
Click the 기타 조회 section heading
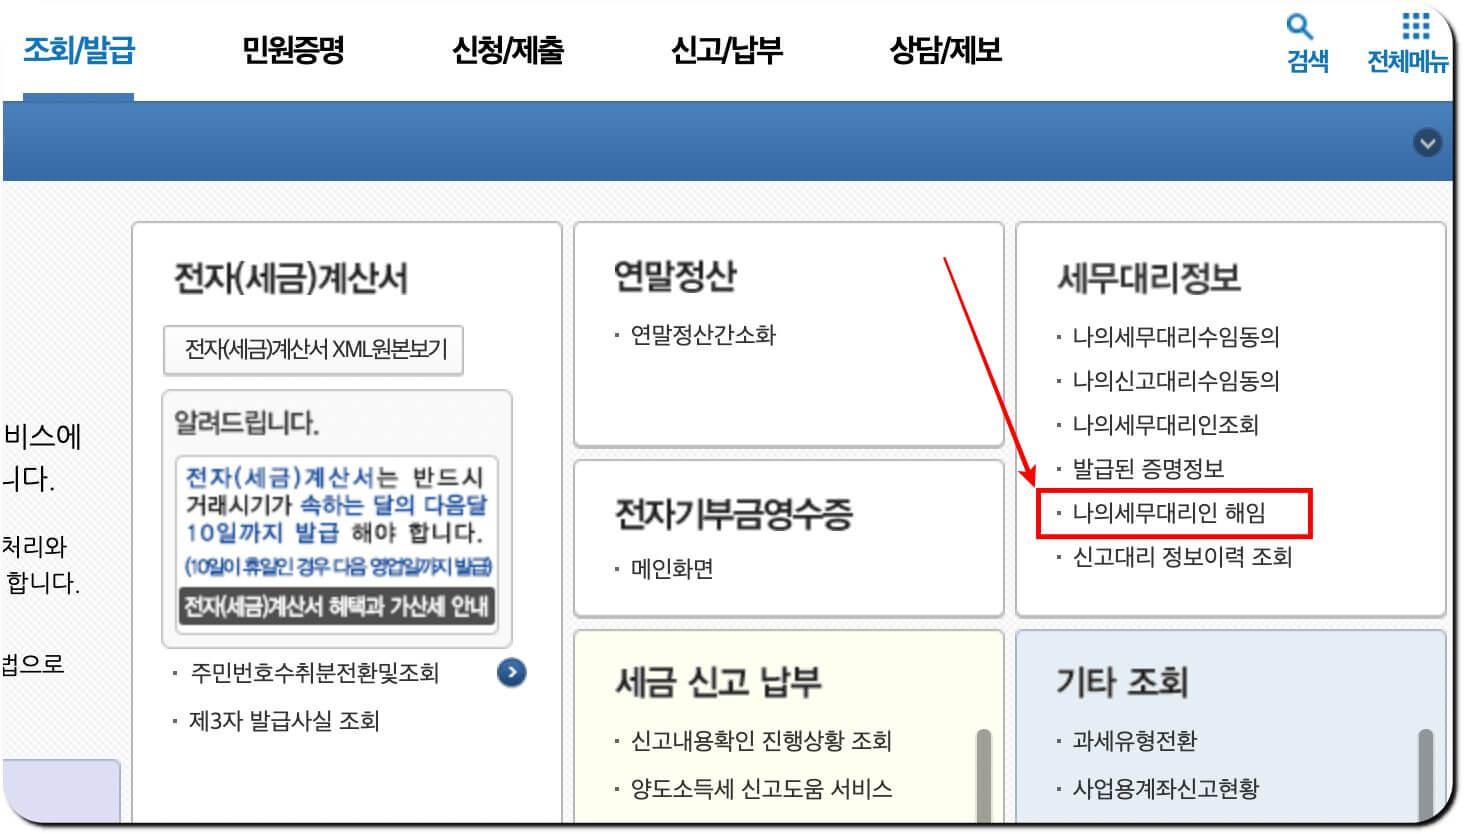(x=1122, y=682)
